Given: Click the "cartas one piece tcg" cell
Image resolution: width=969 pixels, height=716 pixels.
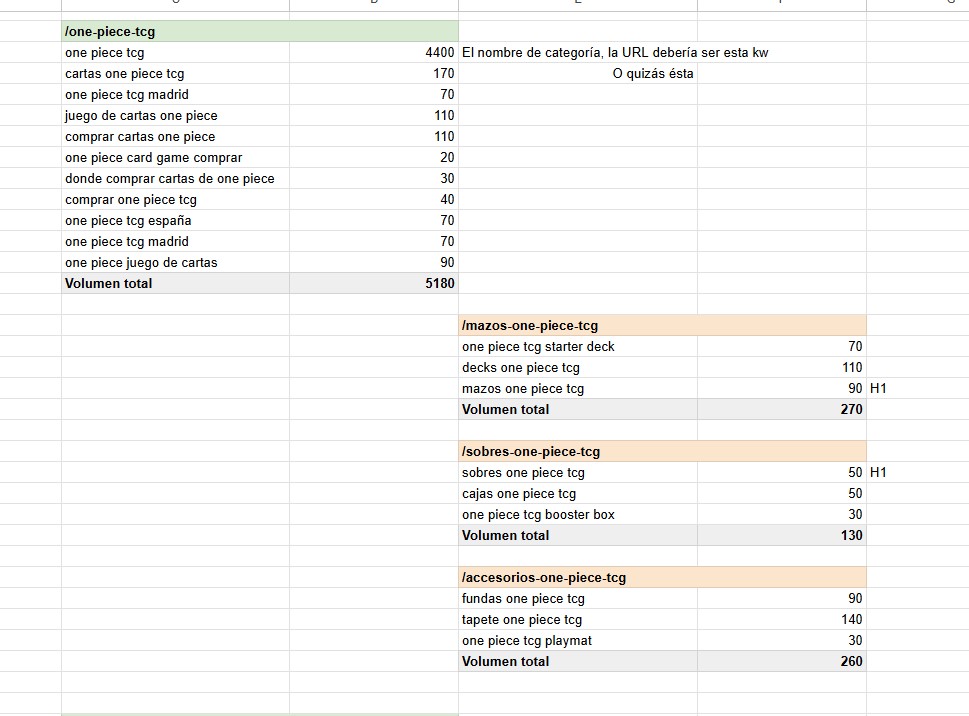Looking at the screenshot, I should tap(176, 74).
